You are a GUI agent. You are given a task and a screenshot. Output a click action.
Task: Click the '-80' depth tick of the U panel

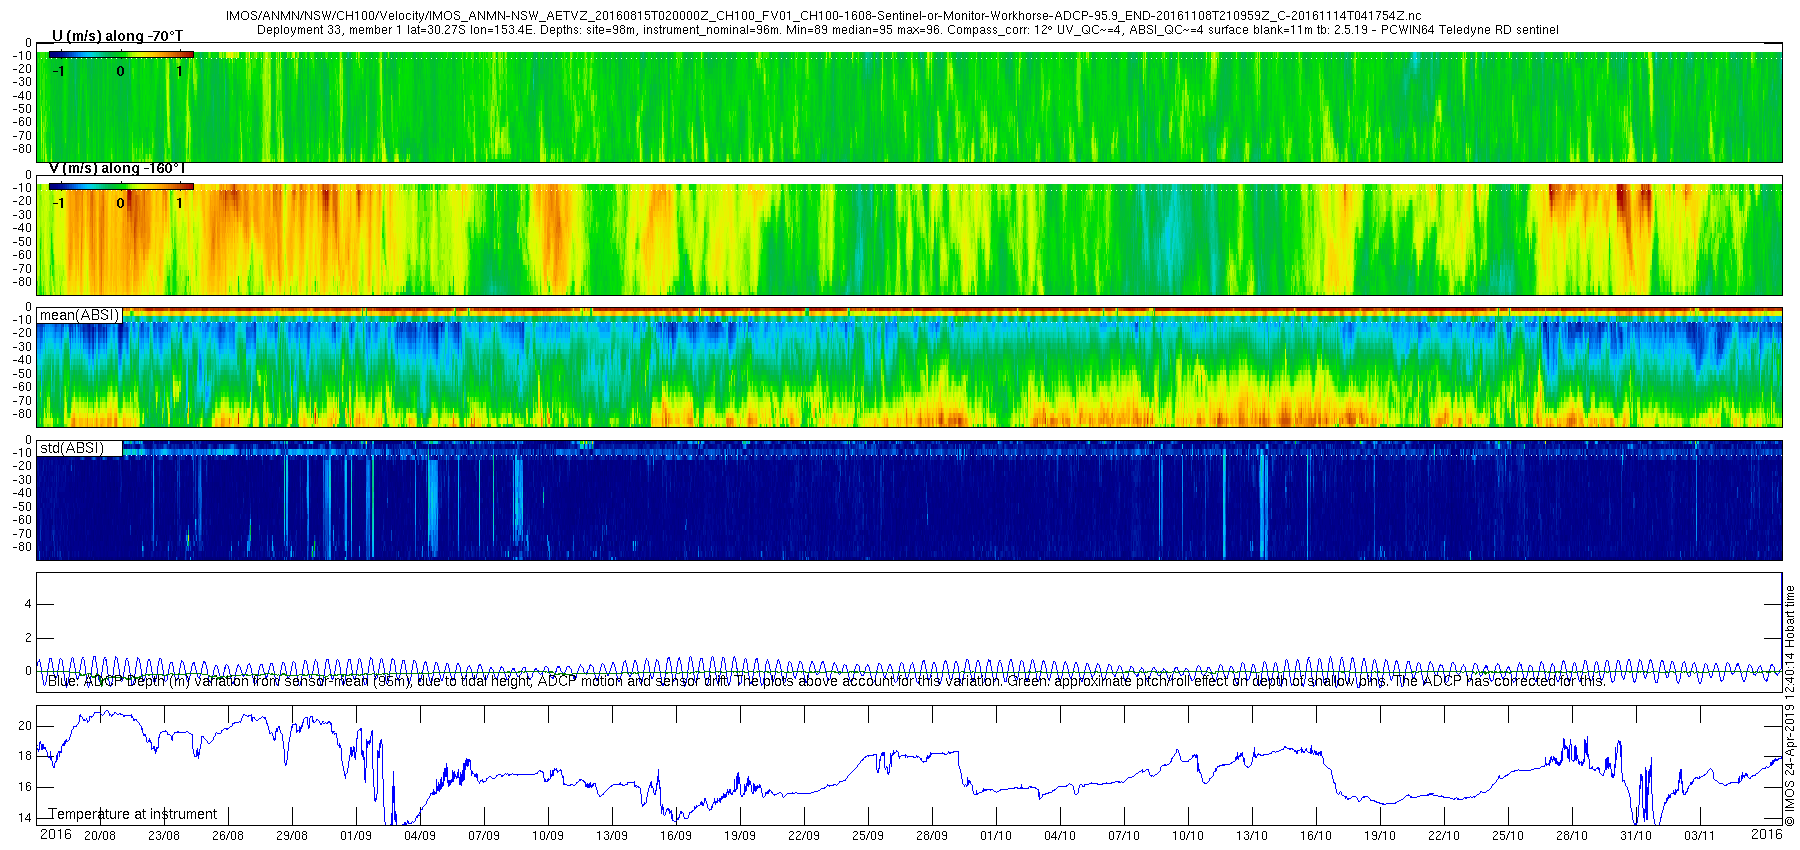point(22,149)
